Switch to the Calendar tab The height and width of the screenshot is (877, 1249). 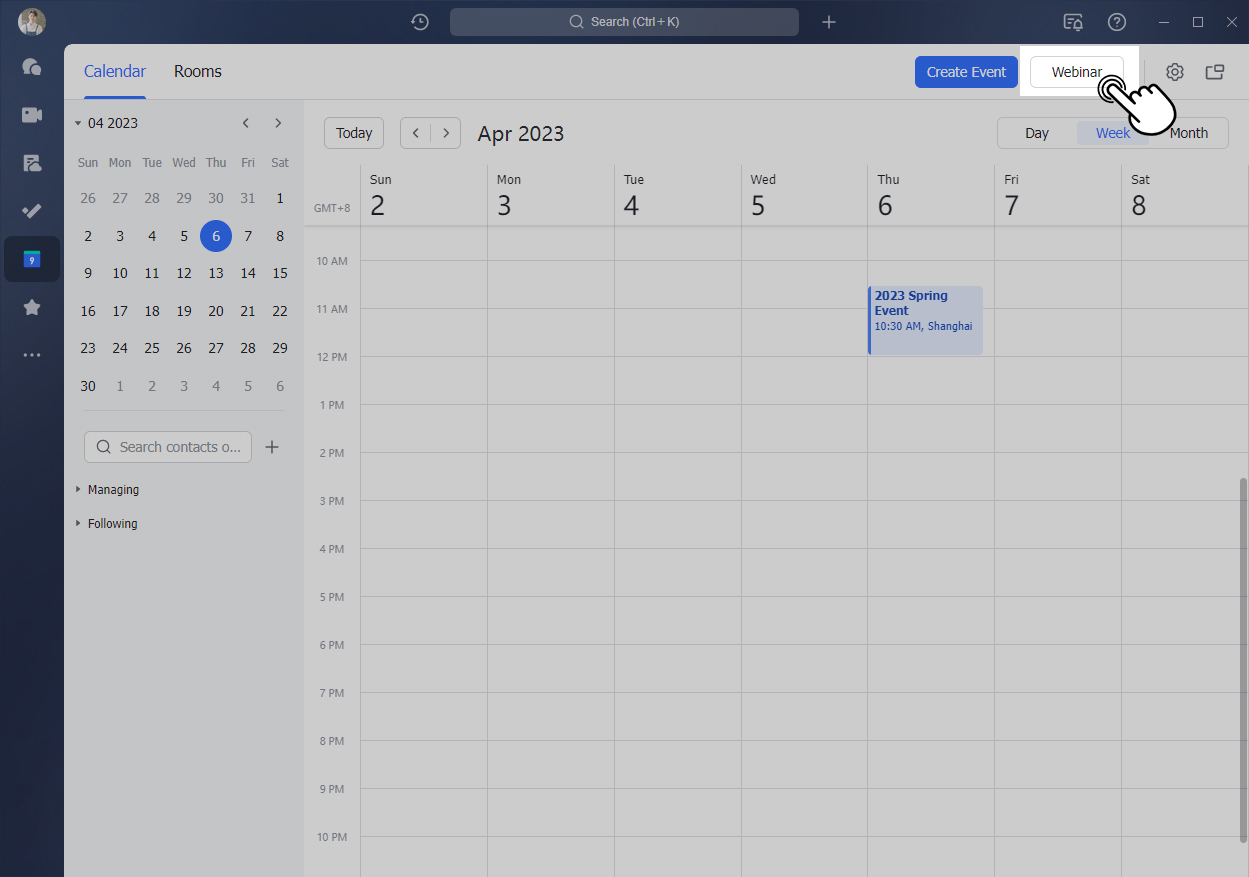115,71
